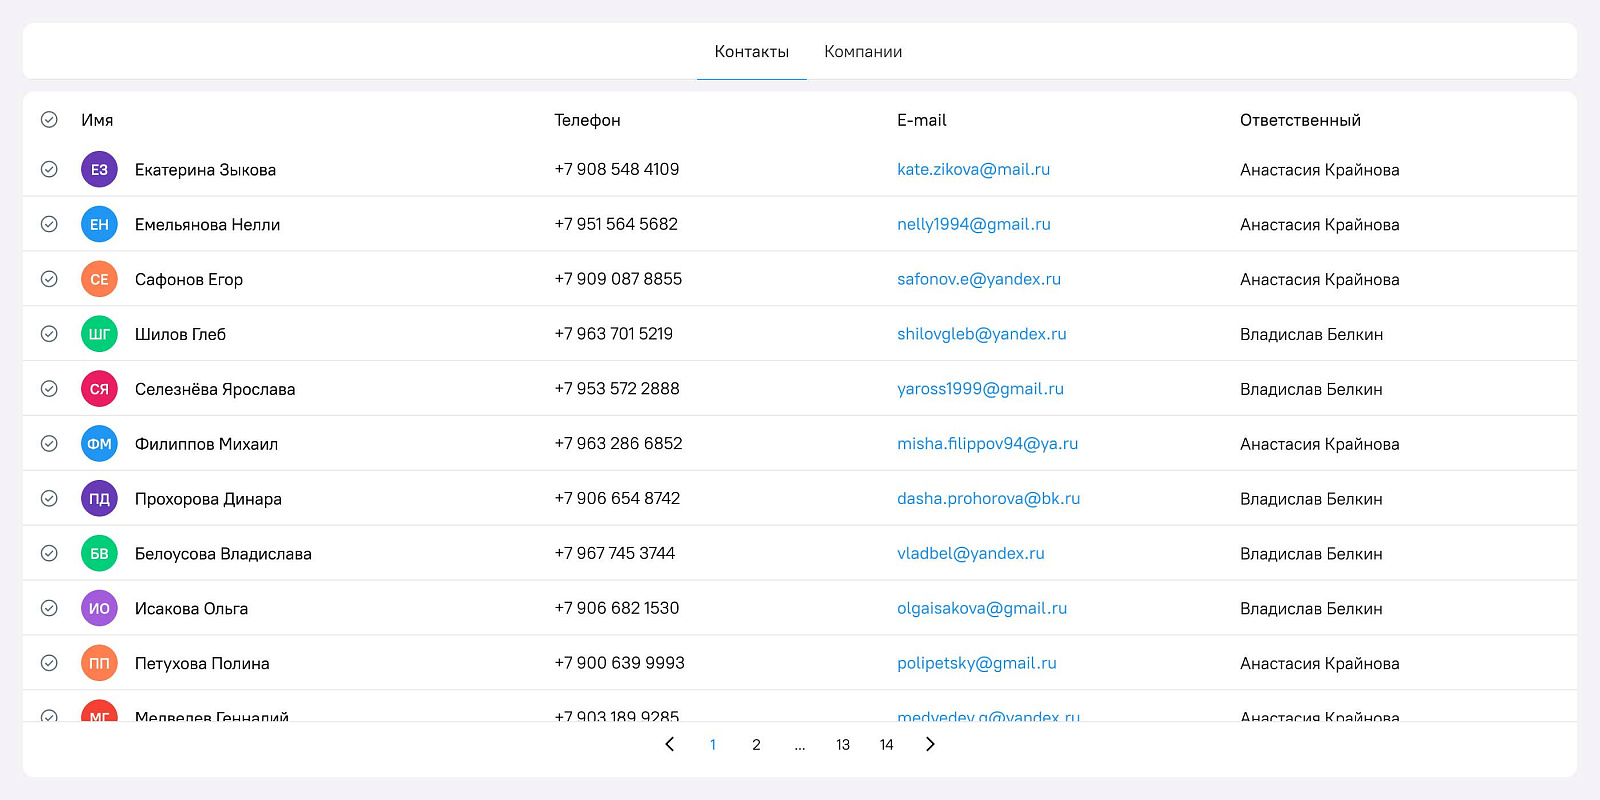The image size is (1600, 800).
Task: Click the green ШГ avatar
Action: point(99,334)
